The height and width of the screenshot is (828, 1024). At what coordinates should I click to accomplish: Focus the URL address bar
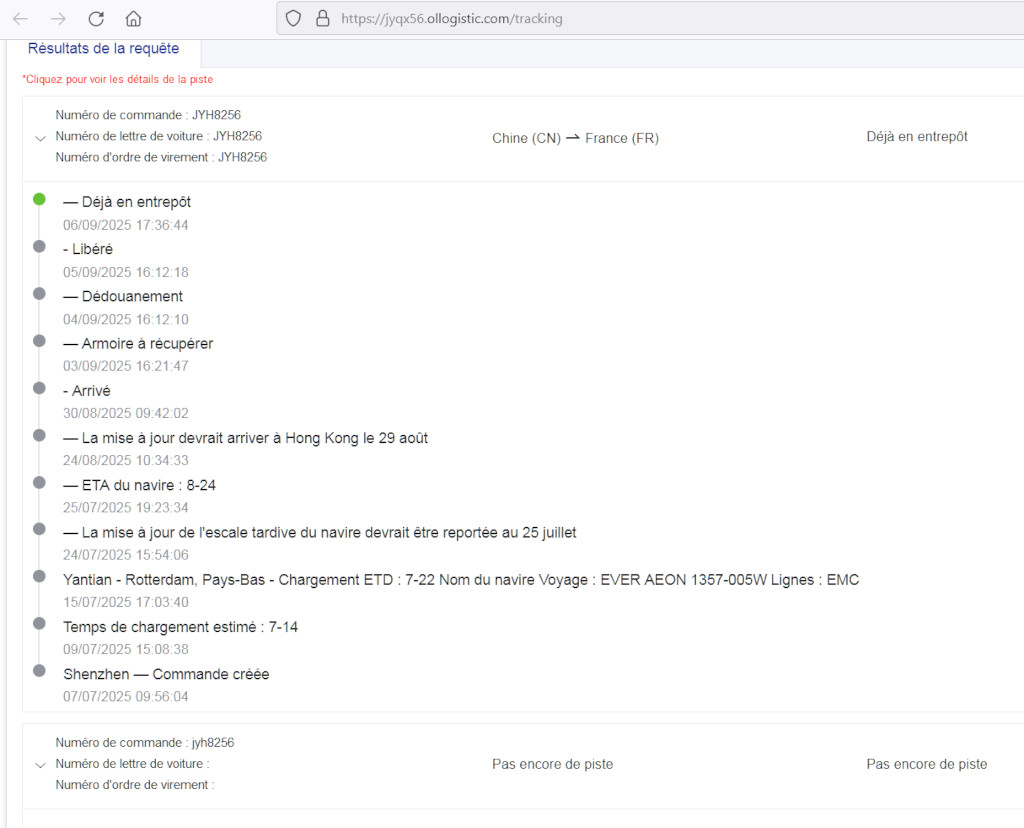coord(600,18)
